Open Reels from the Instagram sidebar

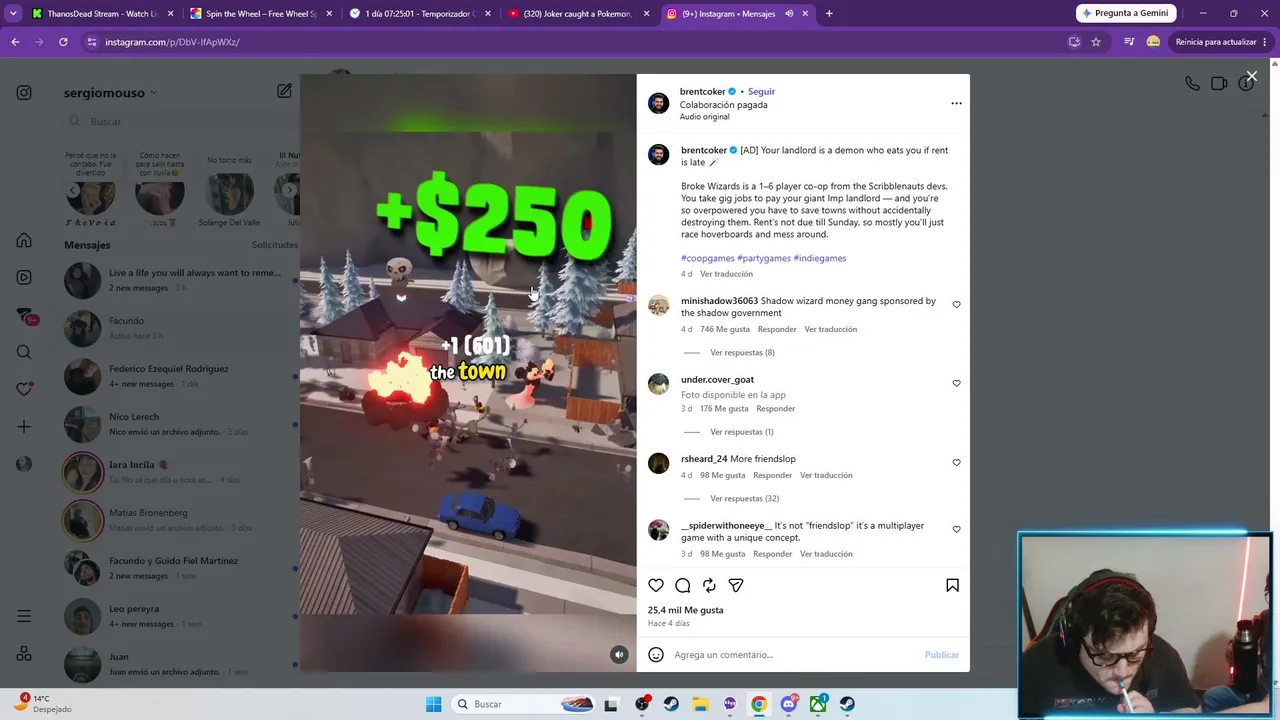24,277
